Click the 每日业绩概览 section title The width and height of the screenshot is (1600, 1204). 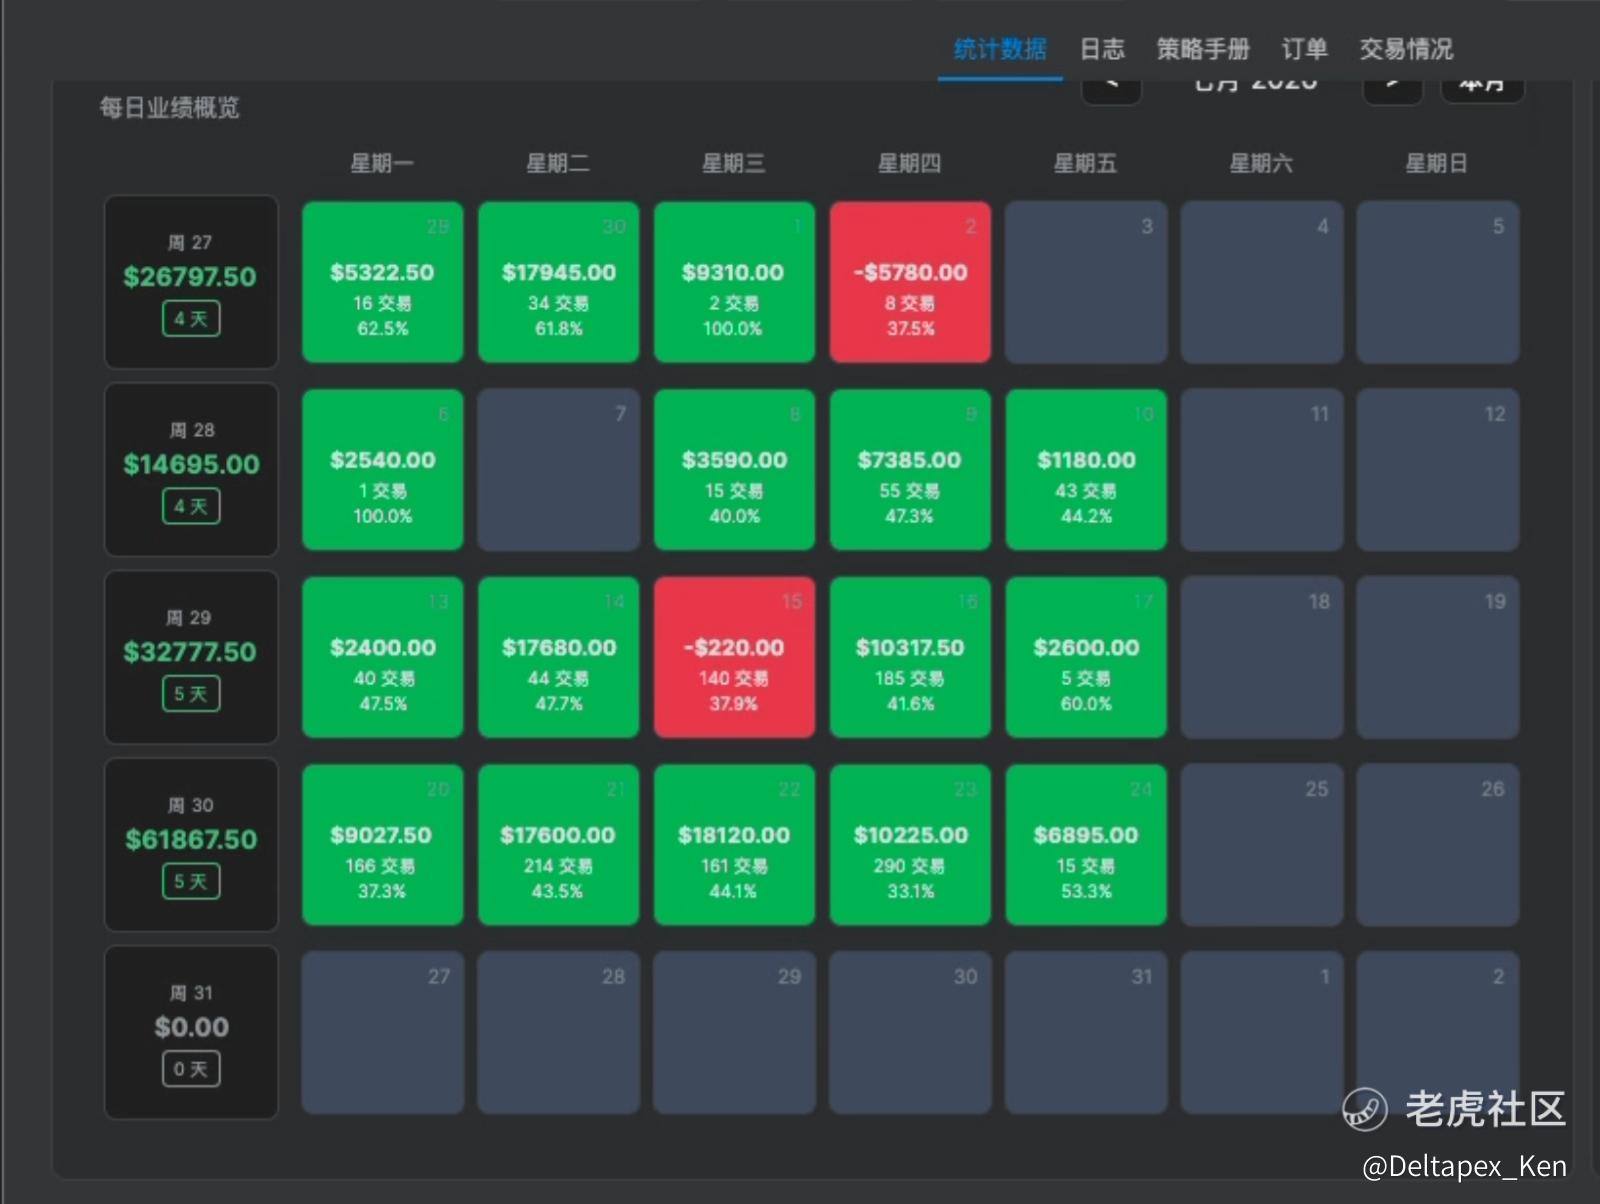(x=170, y=108)
